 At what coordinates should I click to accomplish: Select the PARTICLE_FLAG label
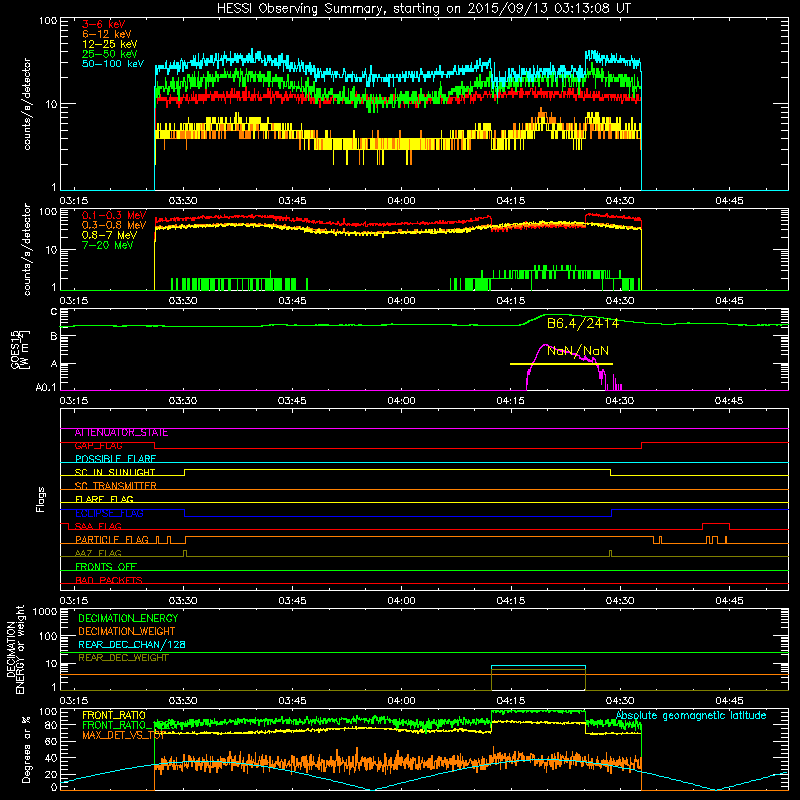click(112, 540)
